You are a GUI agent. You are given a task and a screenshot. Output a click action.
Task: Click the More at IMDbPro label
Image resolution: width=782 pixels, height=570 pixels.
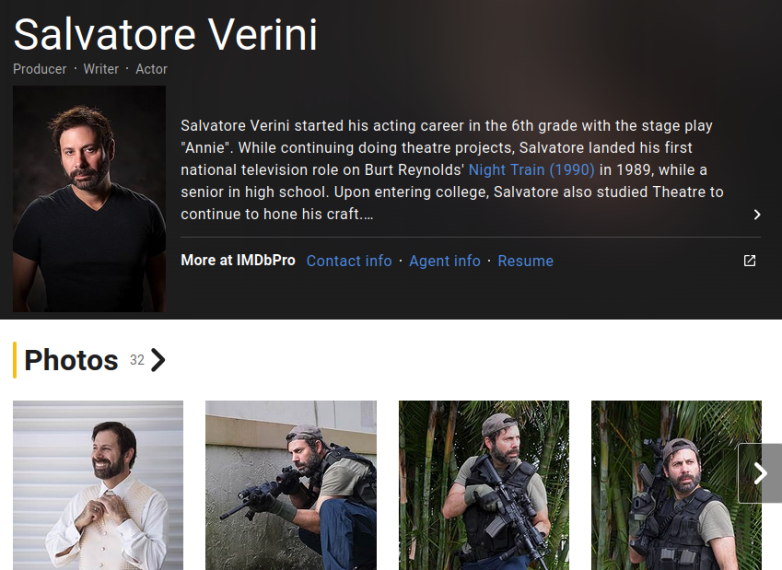(238, 260)
